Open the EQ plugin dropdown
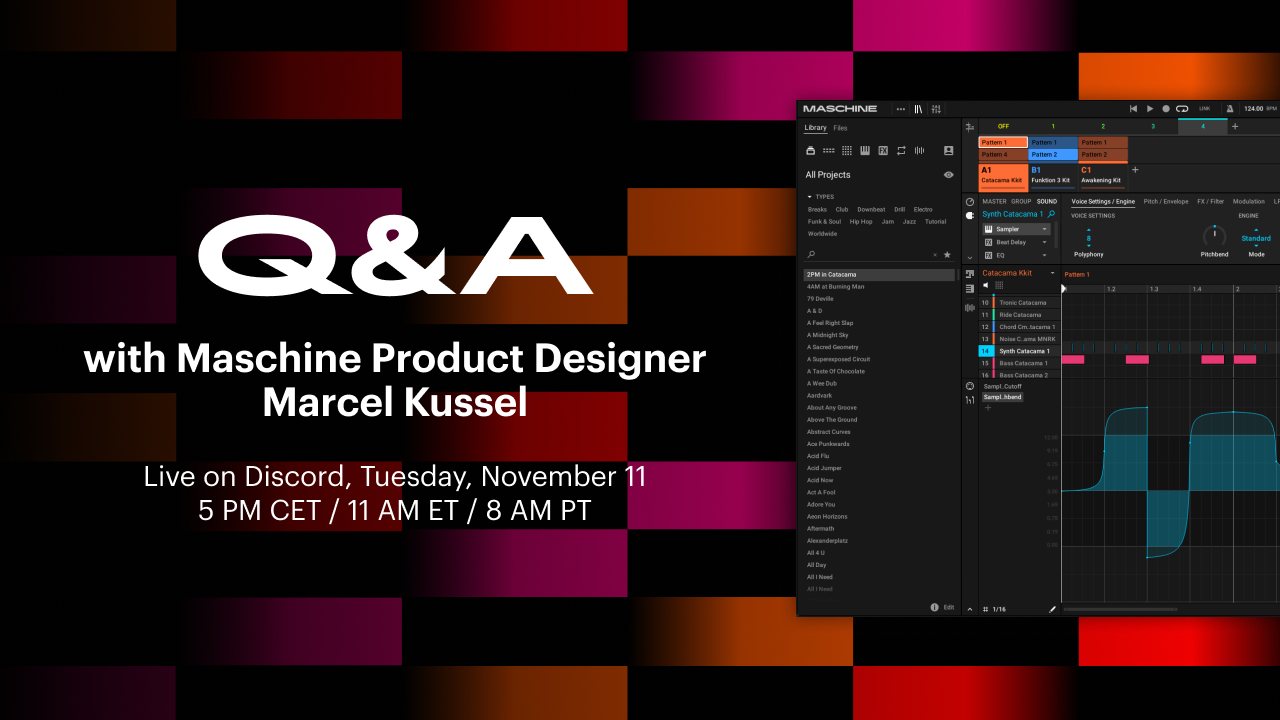The height and width of the screenshot is (720, 1280). [1045, 255]
